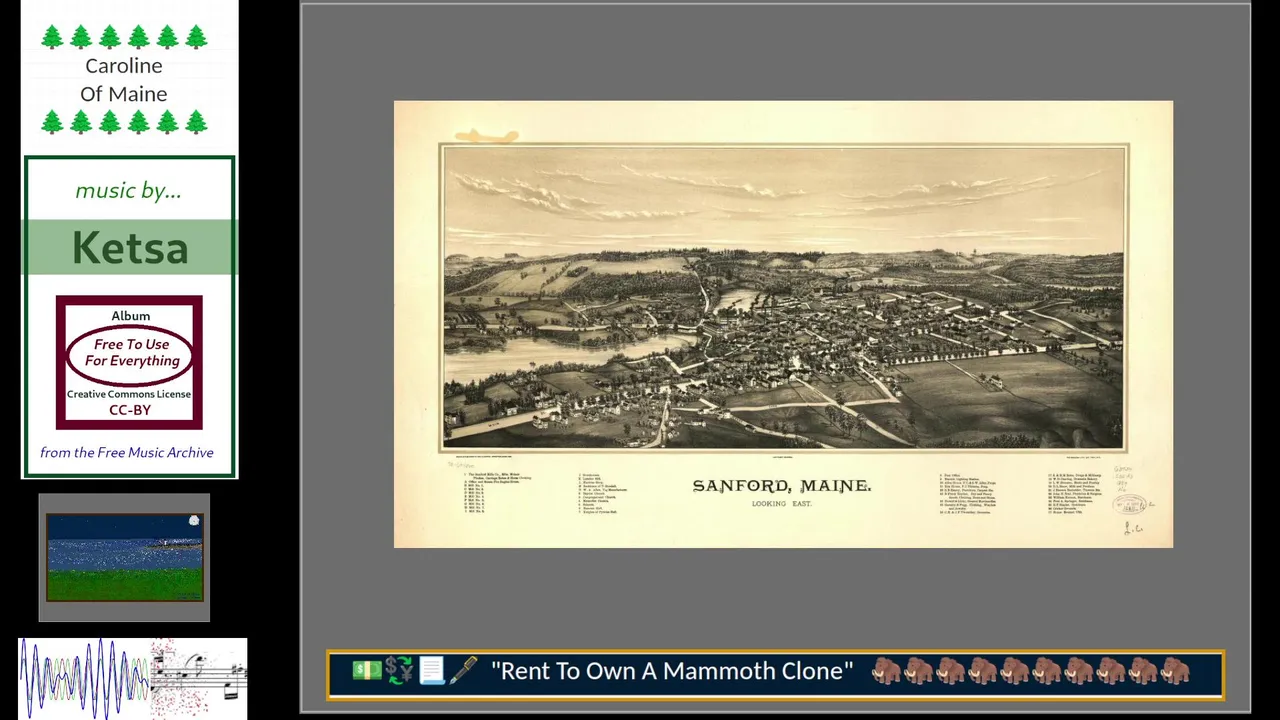Click the fountain pen icon

(x=463, y=670)
